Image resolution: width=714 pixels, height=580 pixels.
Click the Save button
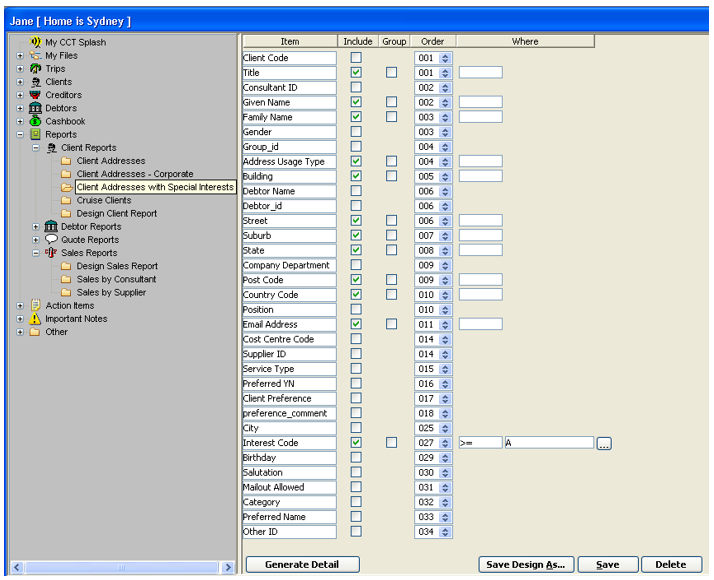pos(608,565)
